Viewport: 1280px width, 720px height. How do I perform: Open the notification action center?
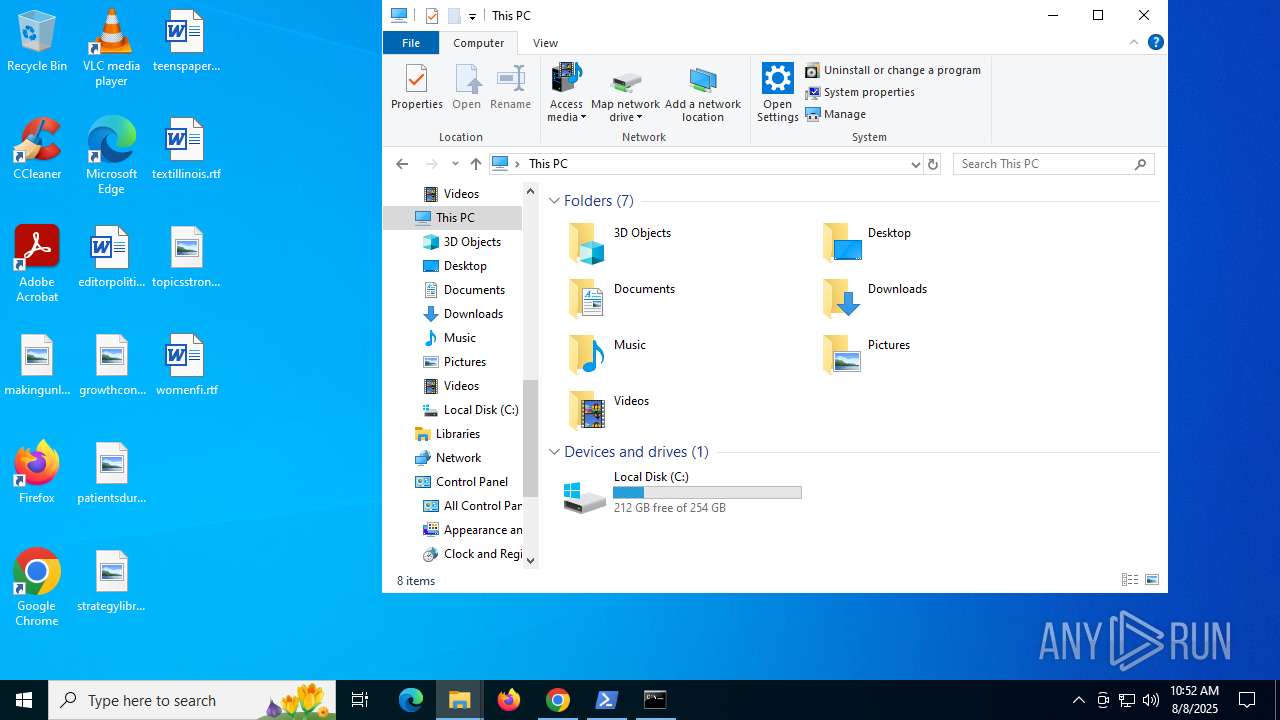point(1247,700)
